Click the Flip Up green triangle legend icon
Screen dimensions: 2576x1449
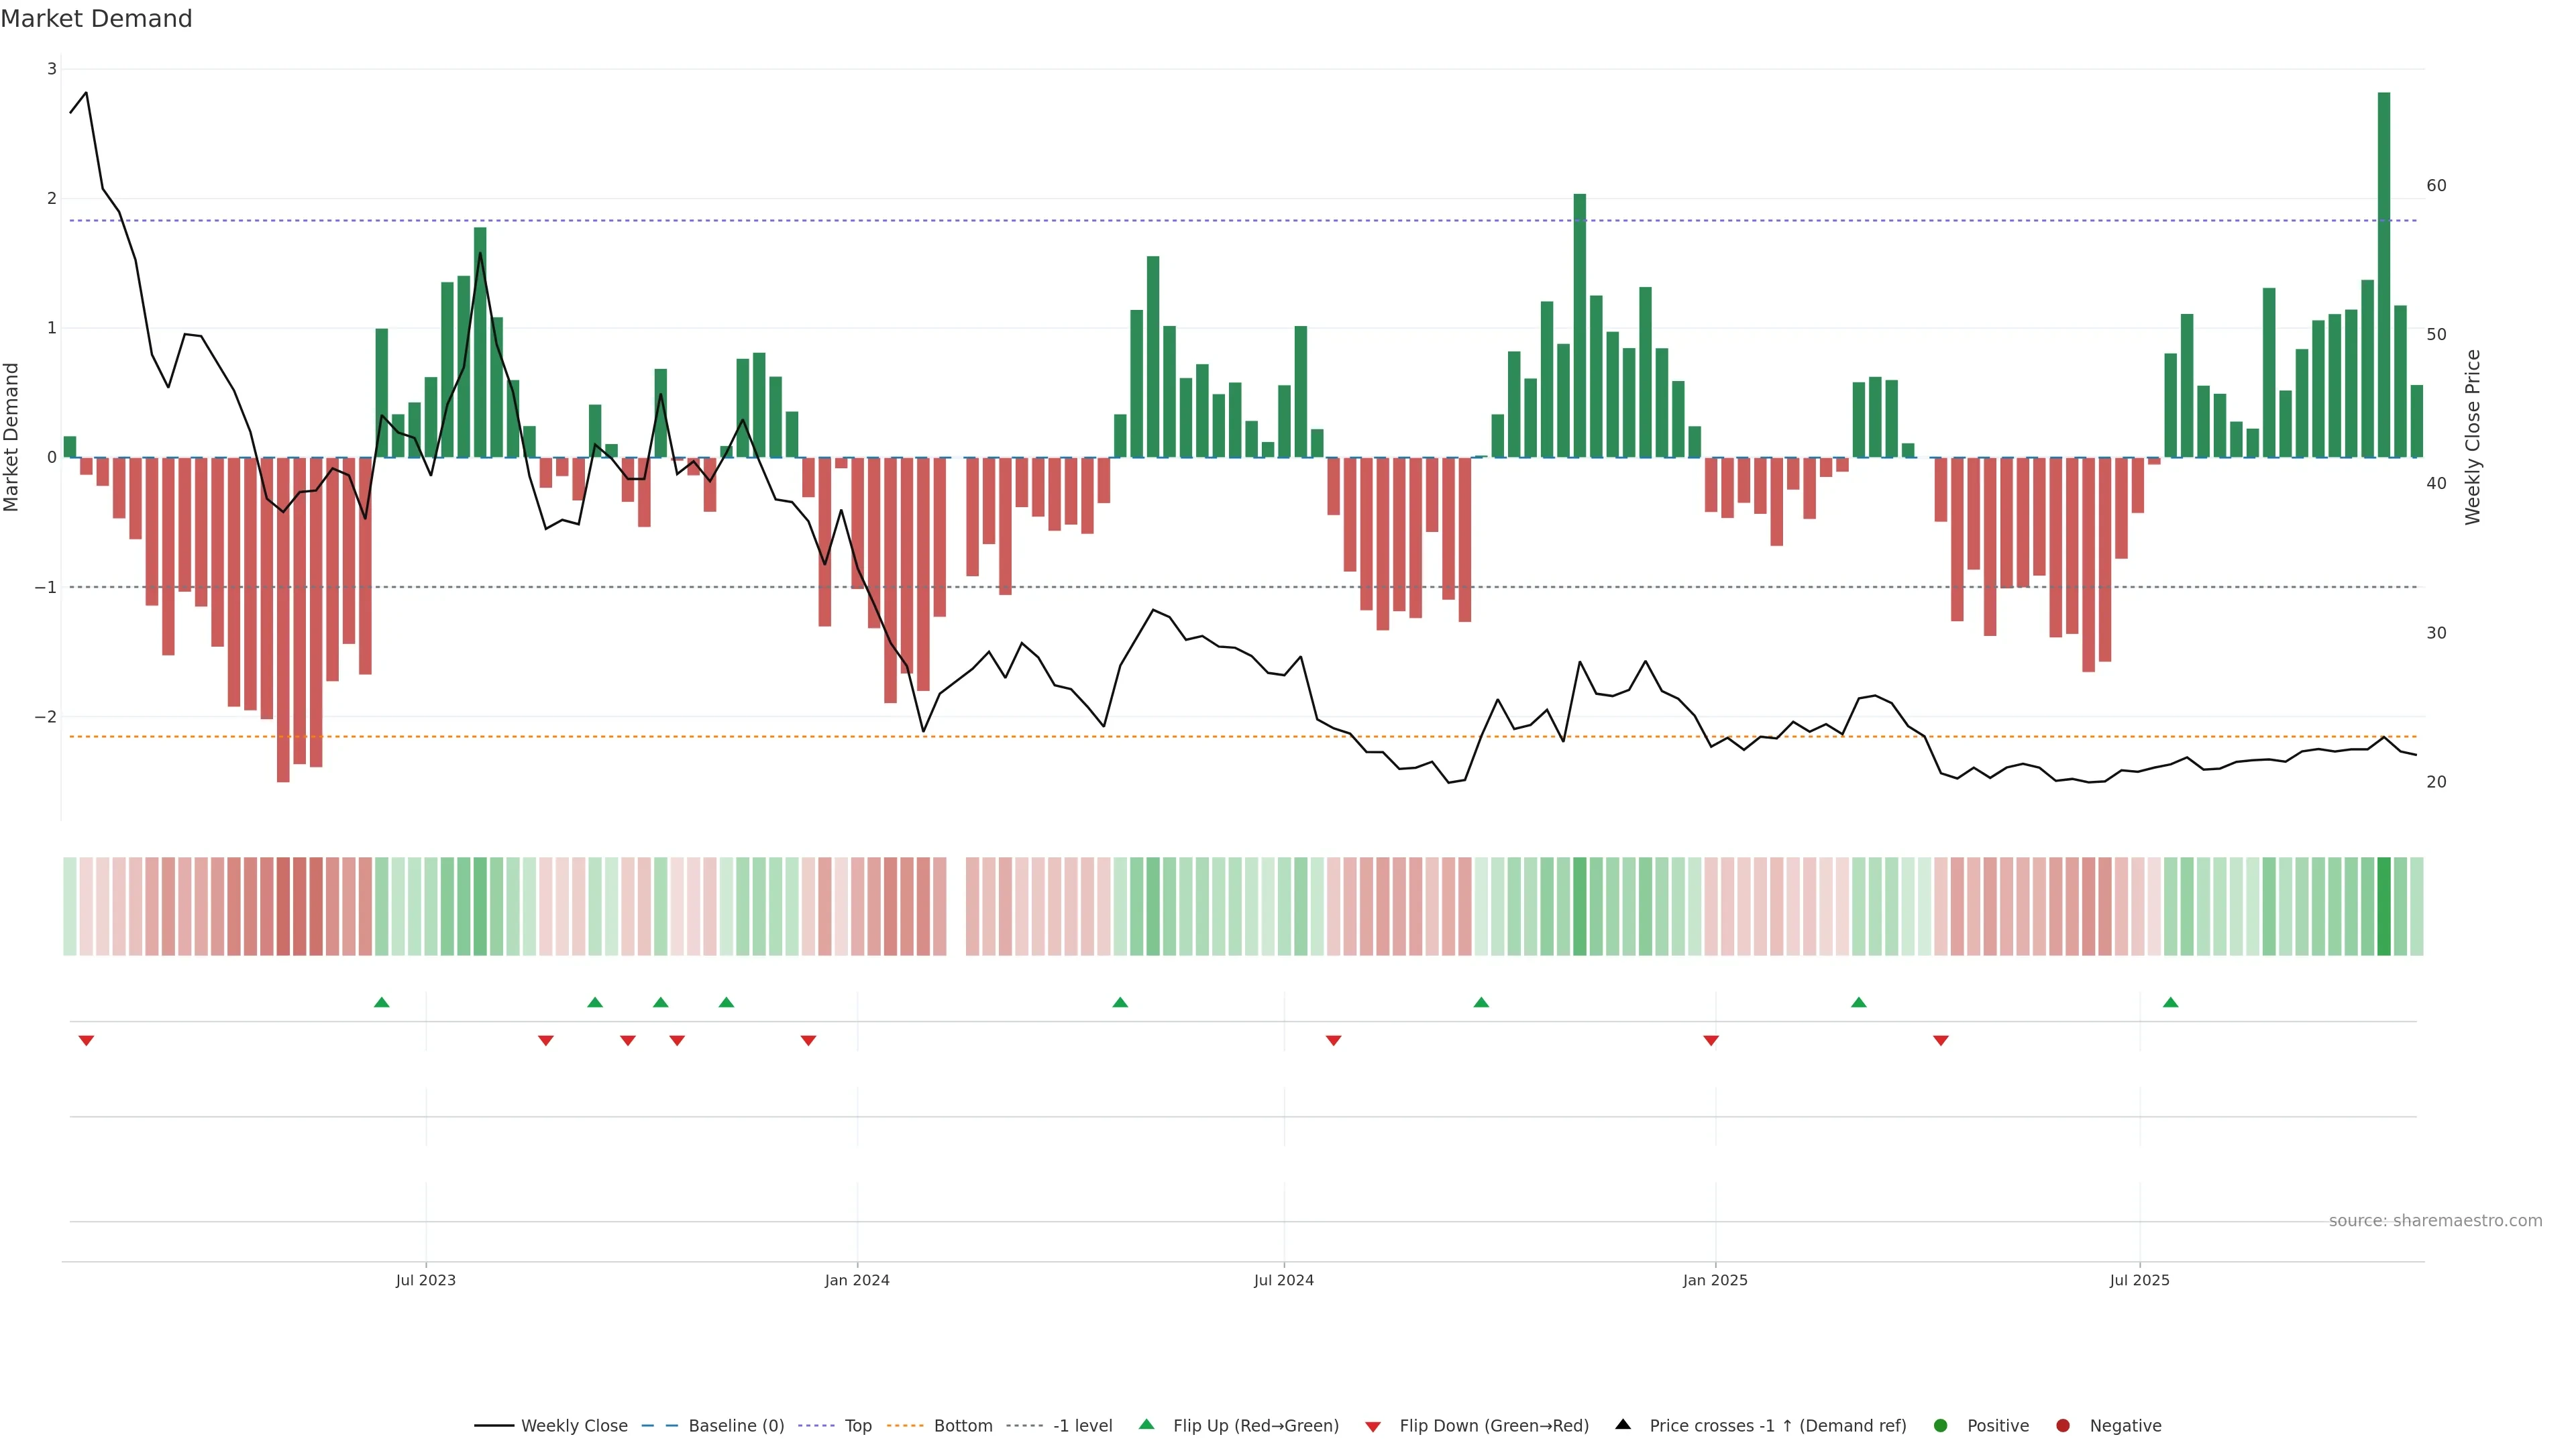click(x=1146, y=1424)
